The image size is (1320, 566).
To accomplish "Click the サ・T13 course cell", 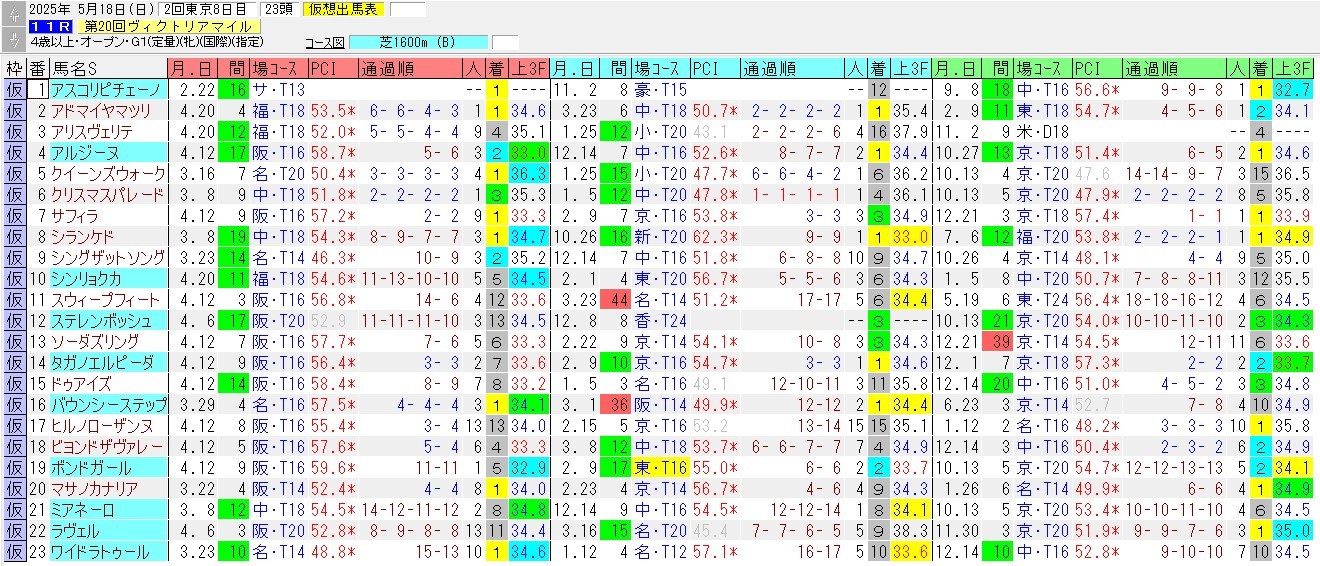I will point(278,89).
